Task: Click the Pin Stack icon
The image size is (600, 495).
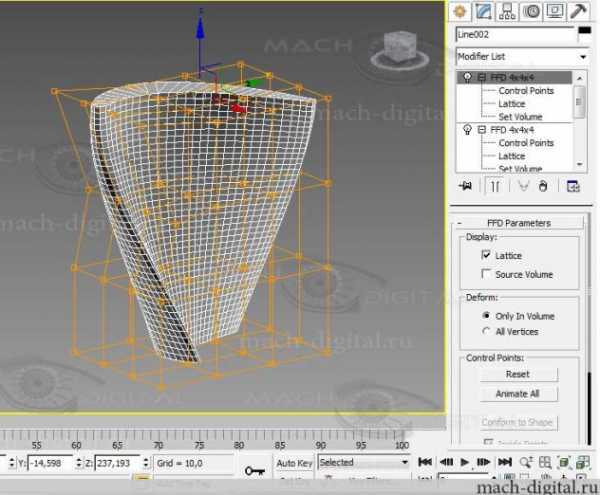Action: (465, 186)
